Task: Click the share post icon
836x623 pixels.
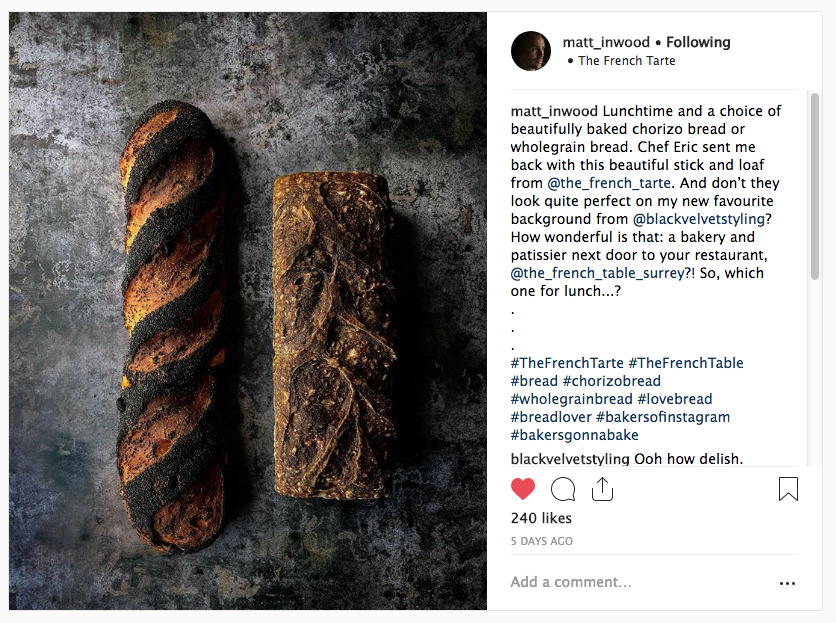Action: point(602,489)
